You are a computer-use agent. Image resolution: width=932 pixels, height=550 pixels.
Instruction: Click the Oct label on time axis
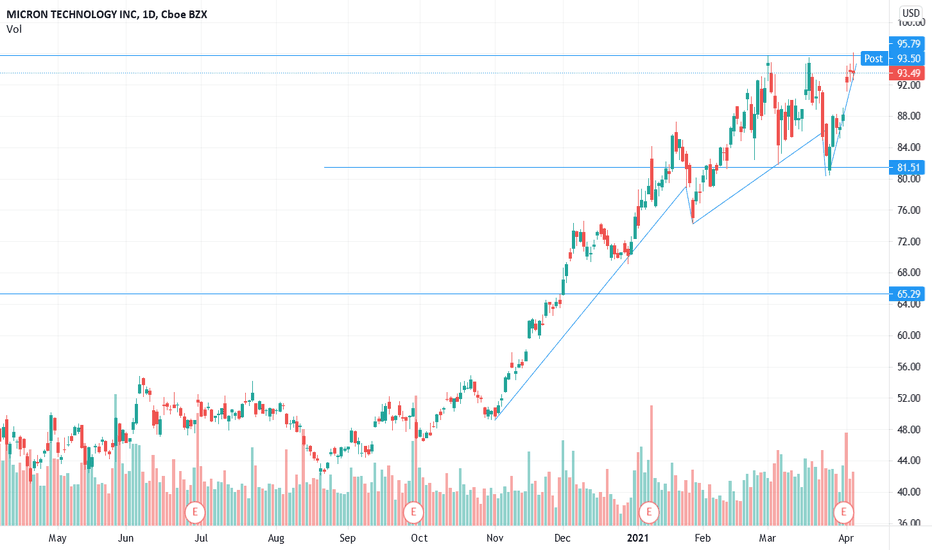[x=419, y=538]
